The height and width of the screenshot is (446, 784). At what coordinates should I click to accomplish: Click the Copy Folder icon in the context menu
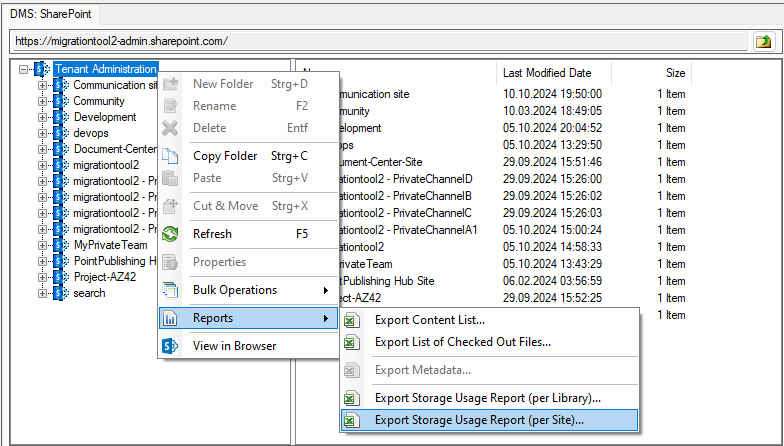coord(170,156)
